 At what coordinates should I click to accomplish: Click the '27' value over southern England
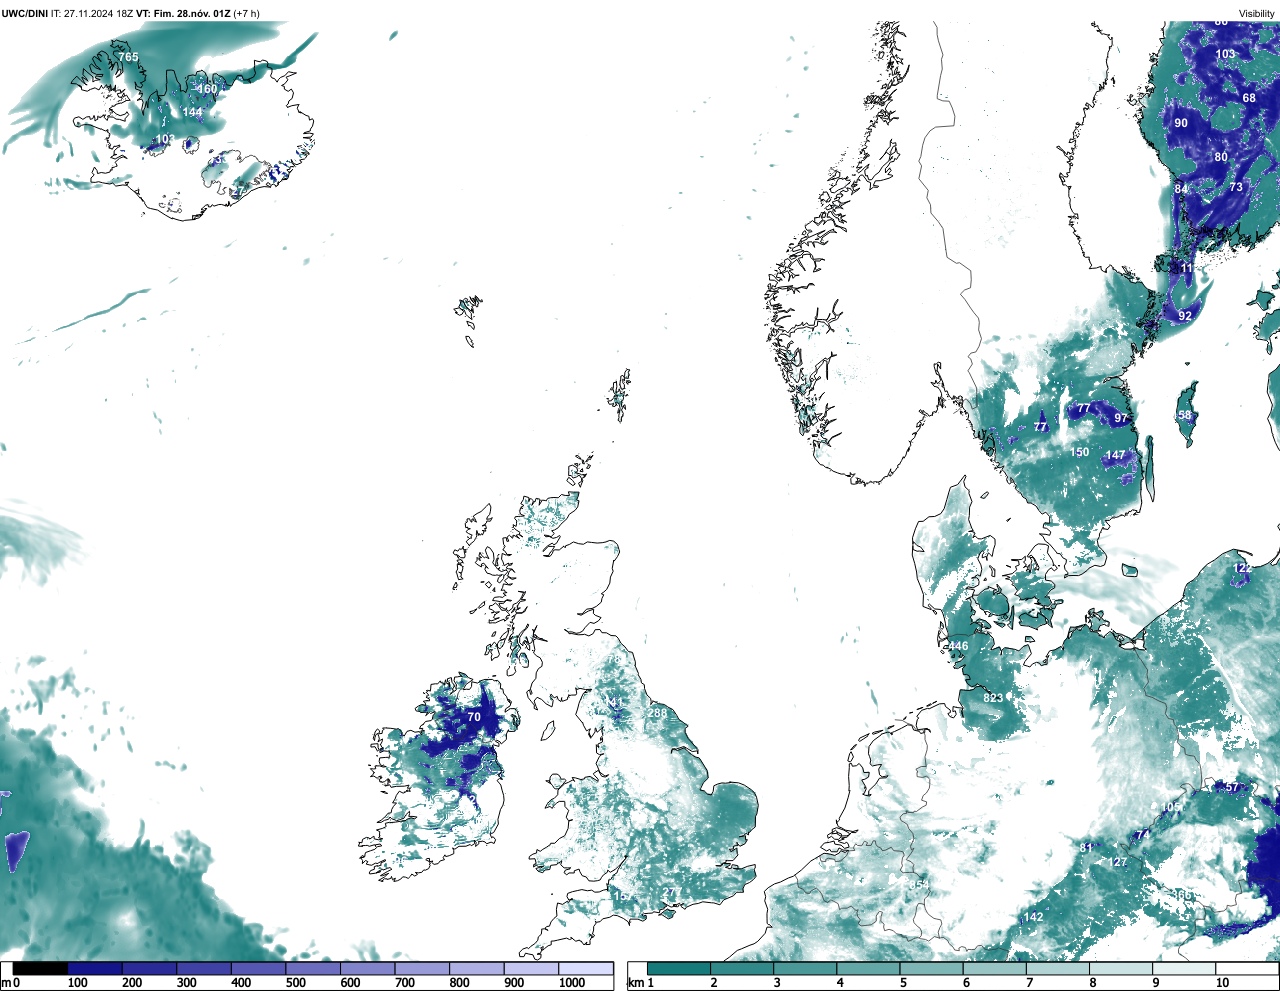(x=670, y=893)
